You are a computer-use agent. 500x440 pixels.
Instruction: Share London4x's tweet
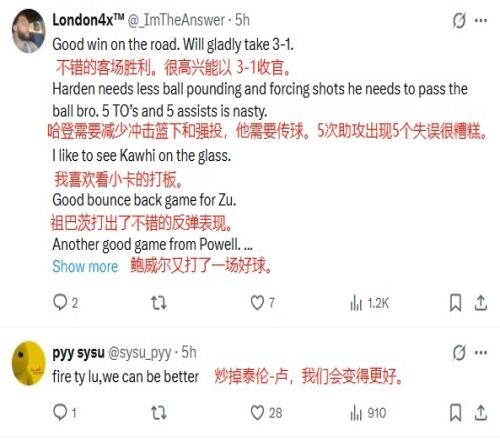click(481, 303)
